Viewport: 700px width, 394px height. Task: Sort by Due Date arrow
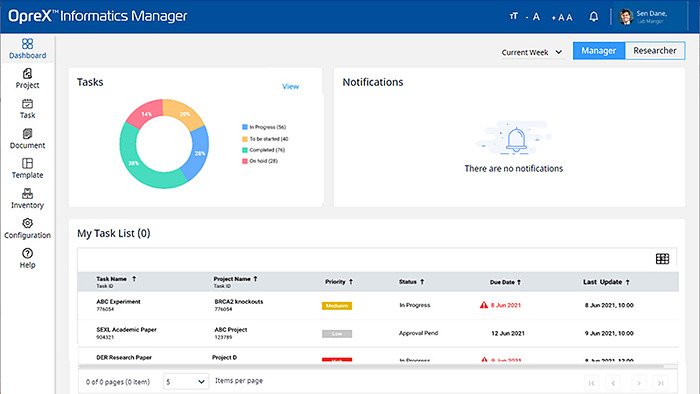[x=519, y=282]
